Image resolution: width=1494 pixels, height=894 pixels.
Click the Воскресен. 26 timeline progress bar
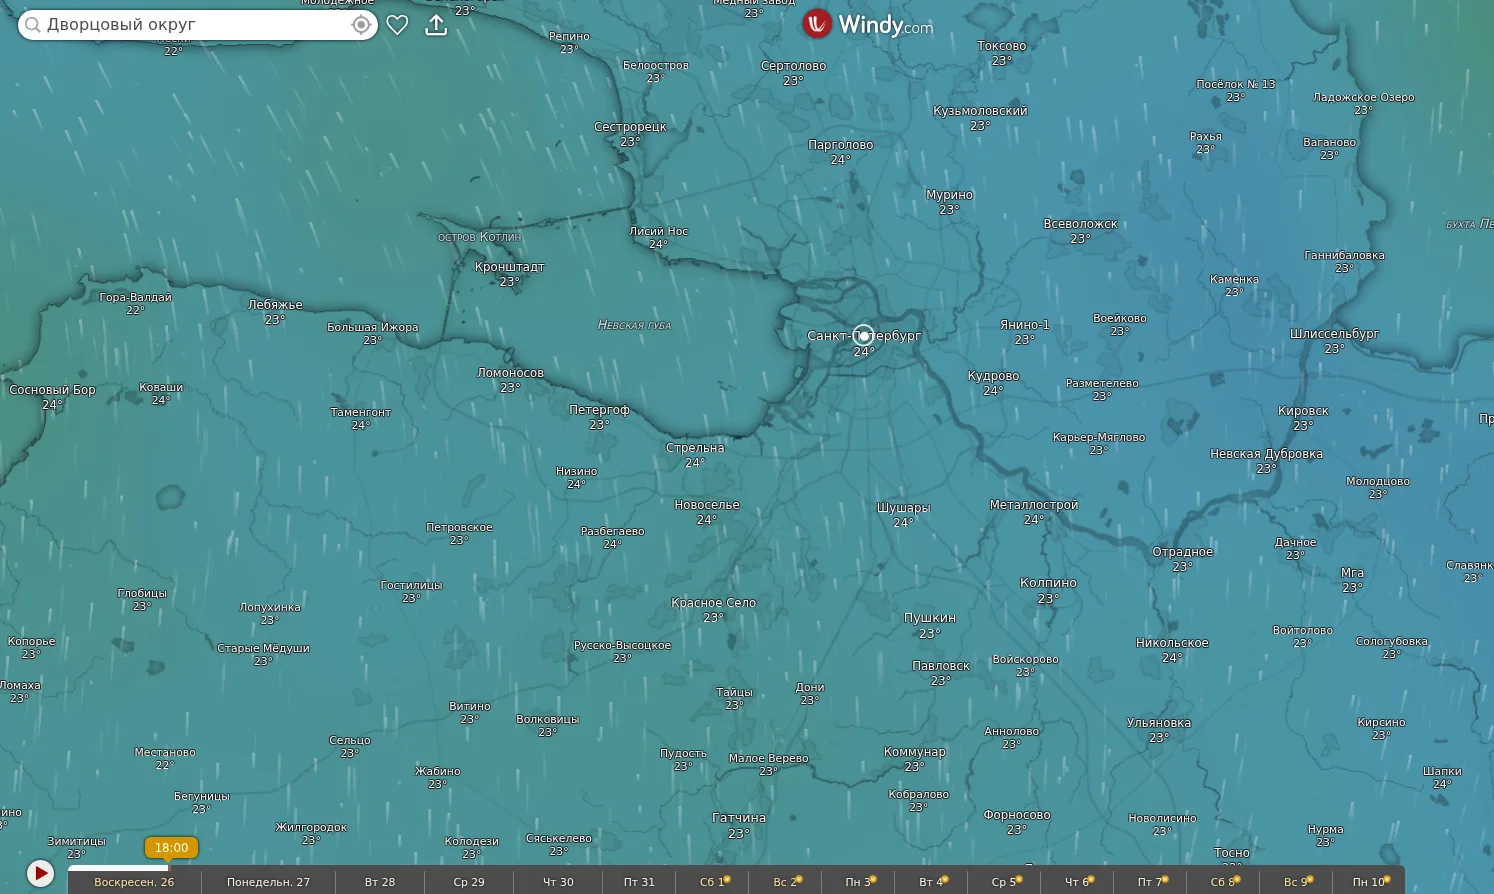point(118,868)
